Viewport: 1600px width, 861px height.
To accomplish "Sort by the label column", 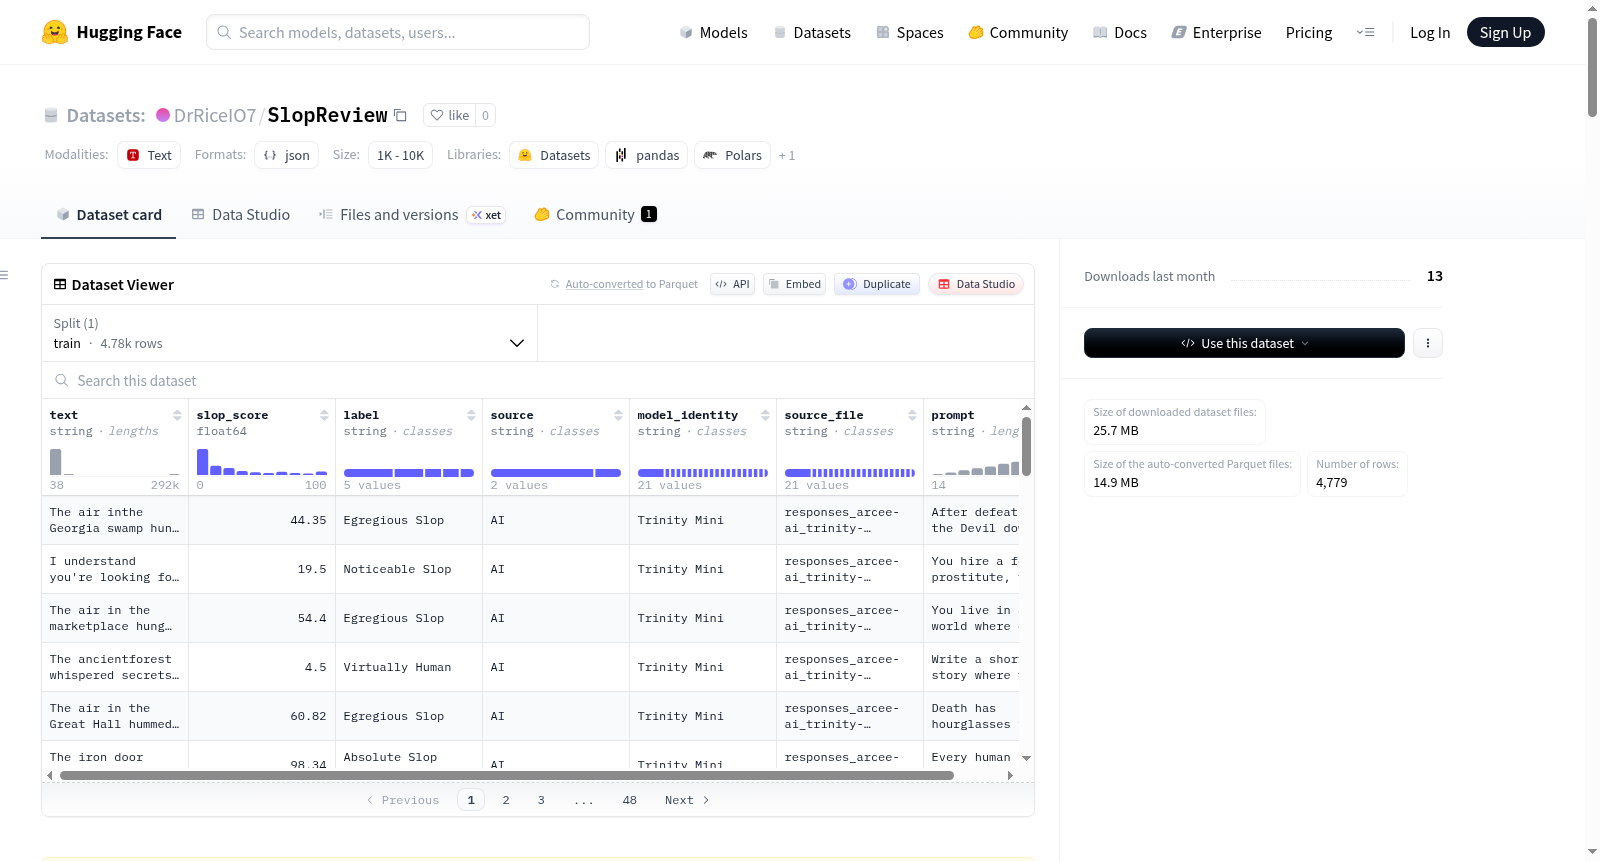I will click(x=471, y=415).
